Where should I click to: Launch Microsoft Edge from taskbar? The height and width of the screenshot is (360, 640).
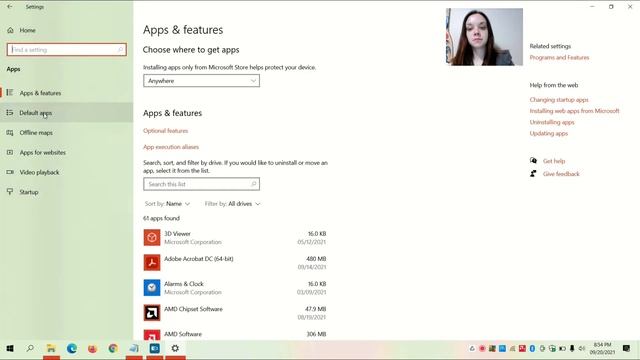point(72,348)
